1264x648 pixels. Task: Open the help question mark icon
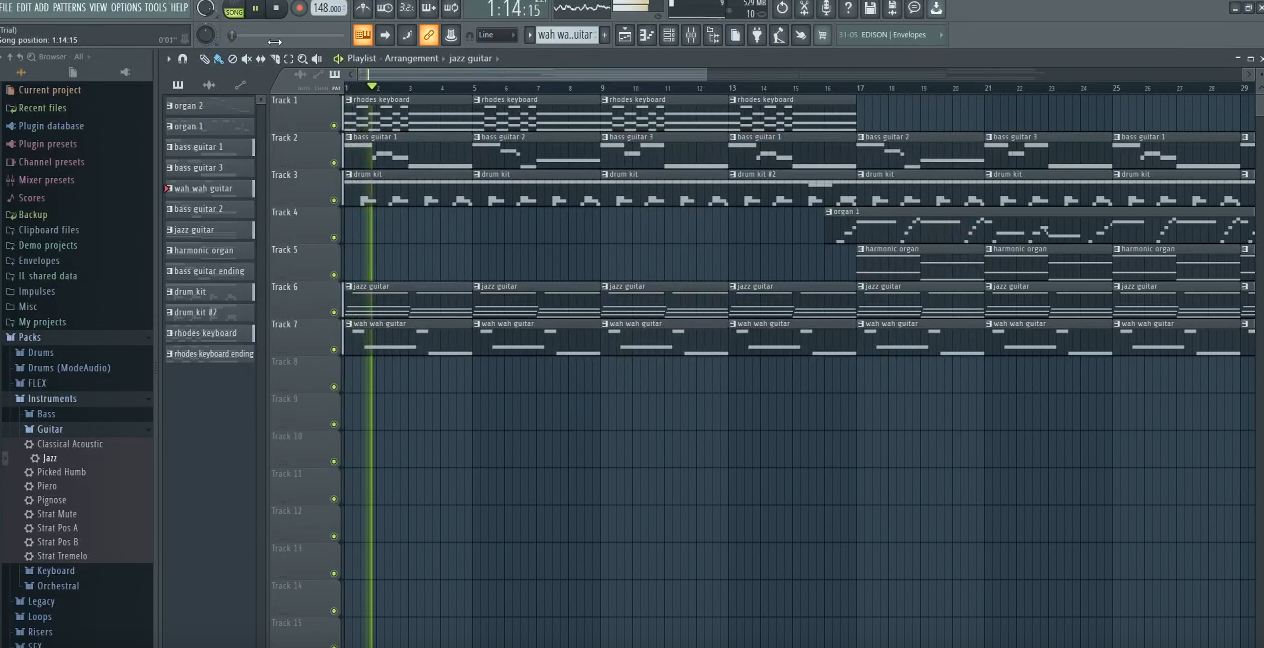(849, 8)
